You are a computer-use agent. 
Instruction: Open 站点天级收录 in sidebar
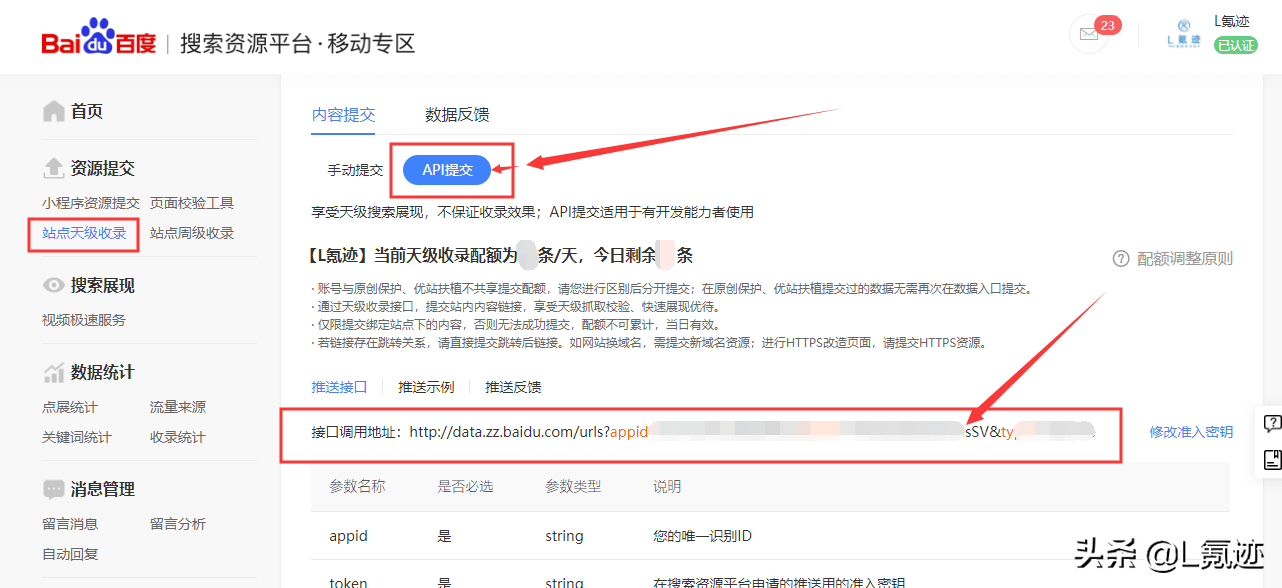[84, 233]
